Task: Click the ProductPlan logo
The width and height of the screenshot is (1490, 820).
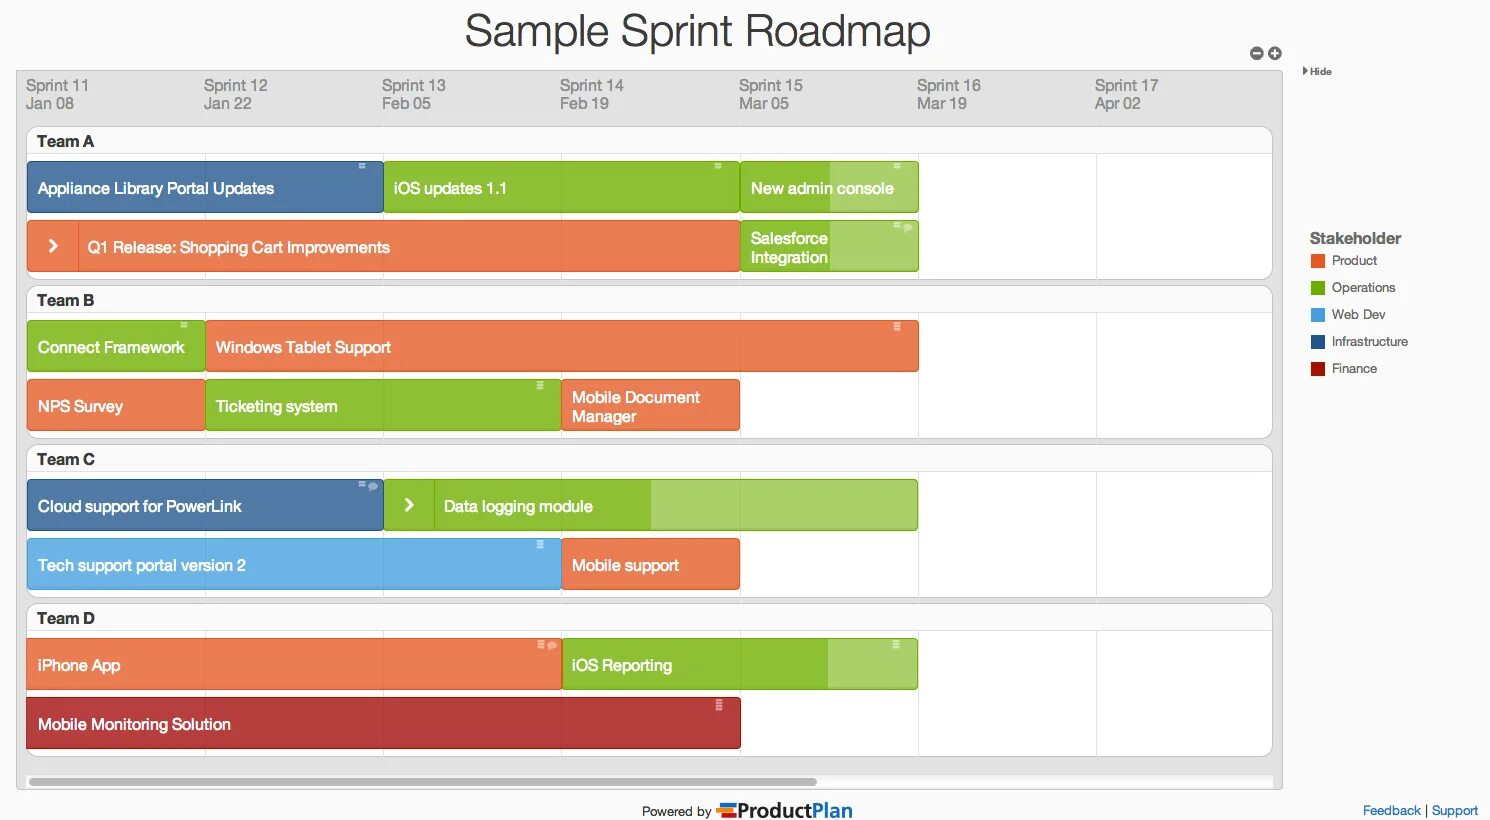Action: [x=785, y=810]
